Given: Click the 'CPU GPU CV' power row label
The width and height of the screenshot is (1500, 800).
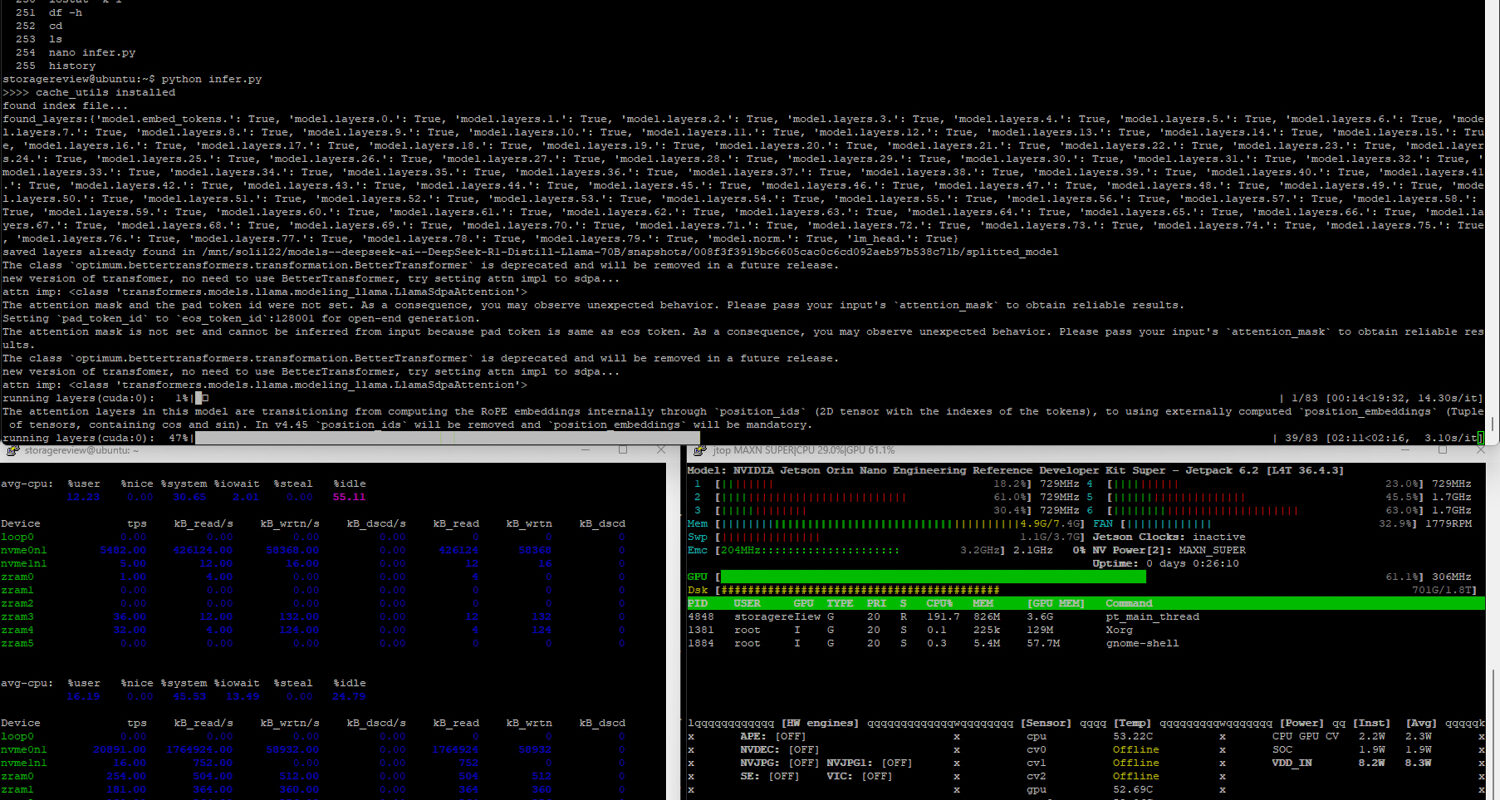Looking at the screenshot, I should coord(1305,736).
